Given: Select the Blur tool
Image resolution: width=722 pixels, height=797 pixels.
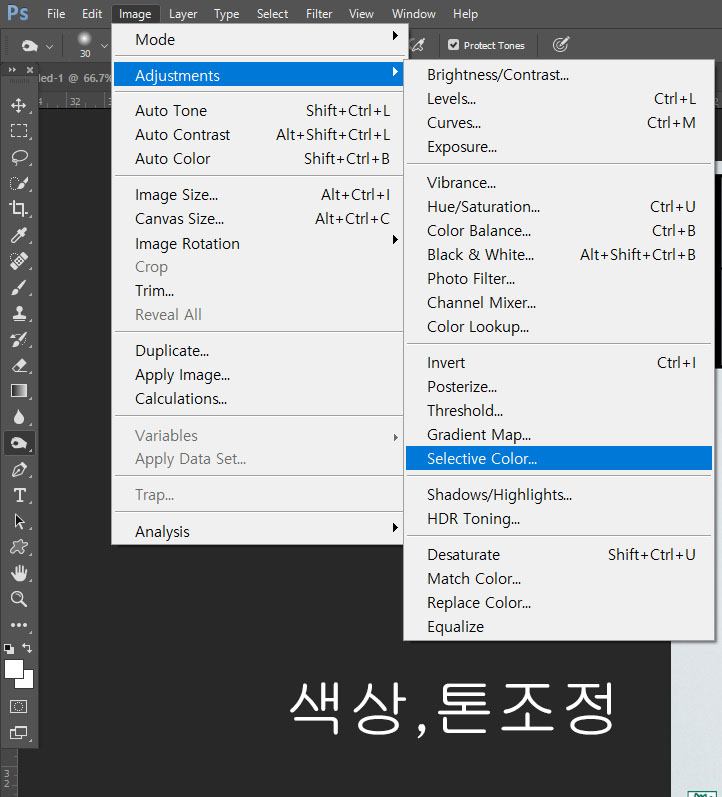Looking at the screenshot, I should (19, 417).
